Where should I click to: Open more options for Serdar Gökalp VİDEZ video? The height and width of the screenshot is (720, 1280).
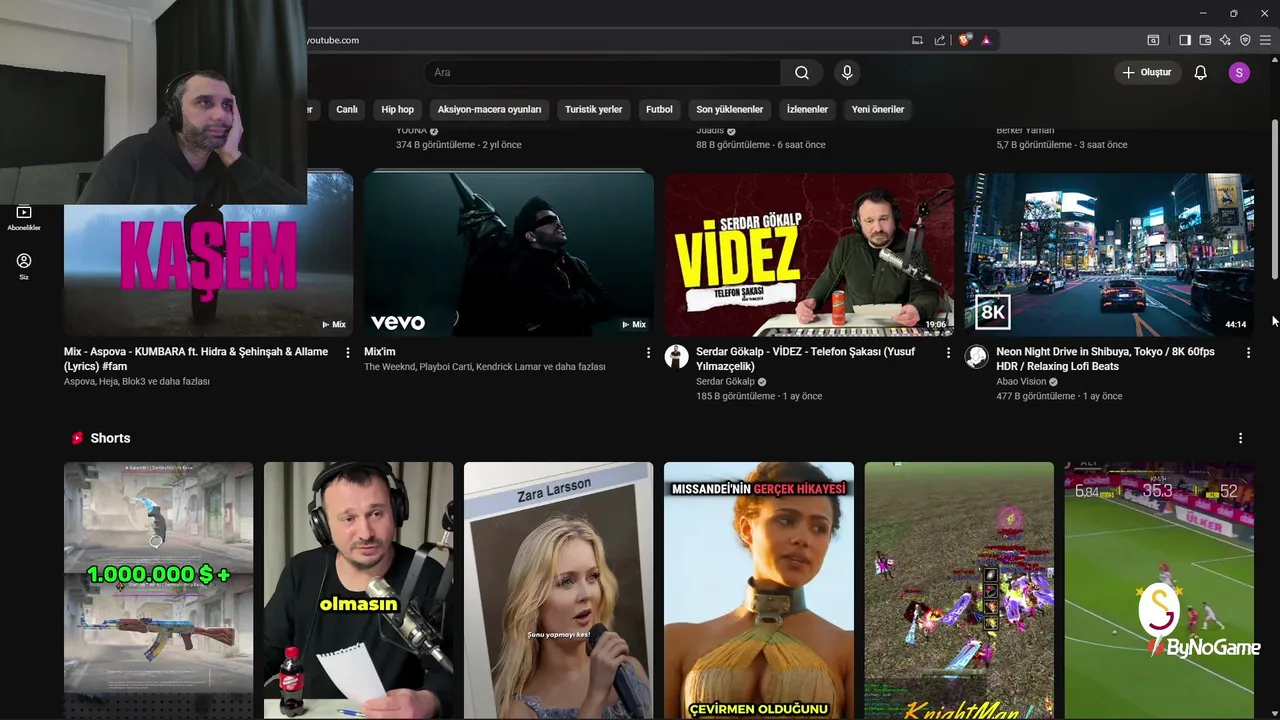click(948, 353)
